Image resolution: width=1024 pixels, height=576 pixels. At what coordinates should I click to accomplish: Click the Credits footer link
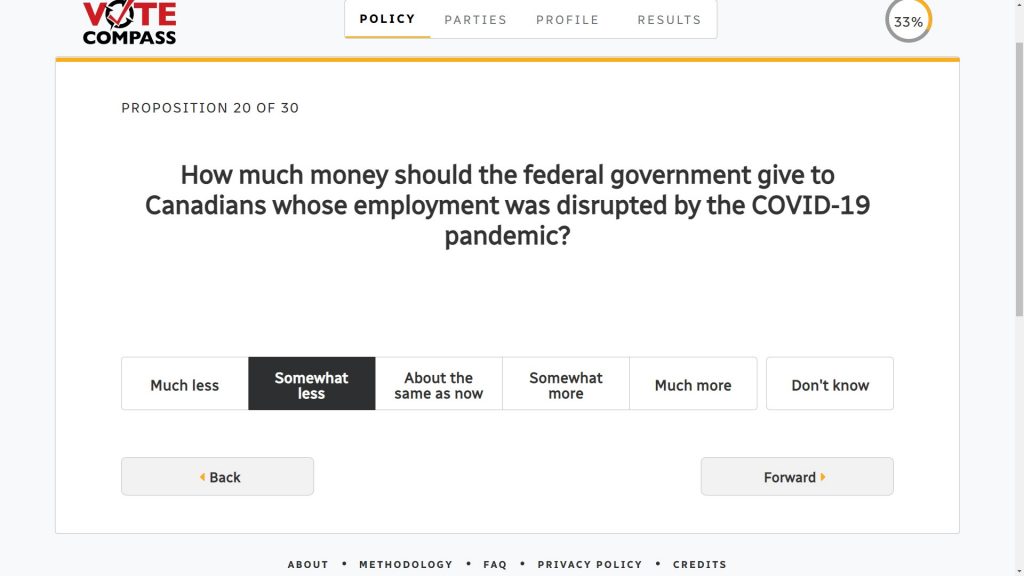pyautogui.click(x=699, y=564)
